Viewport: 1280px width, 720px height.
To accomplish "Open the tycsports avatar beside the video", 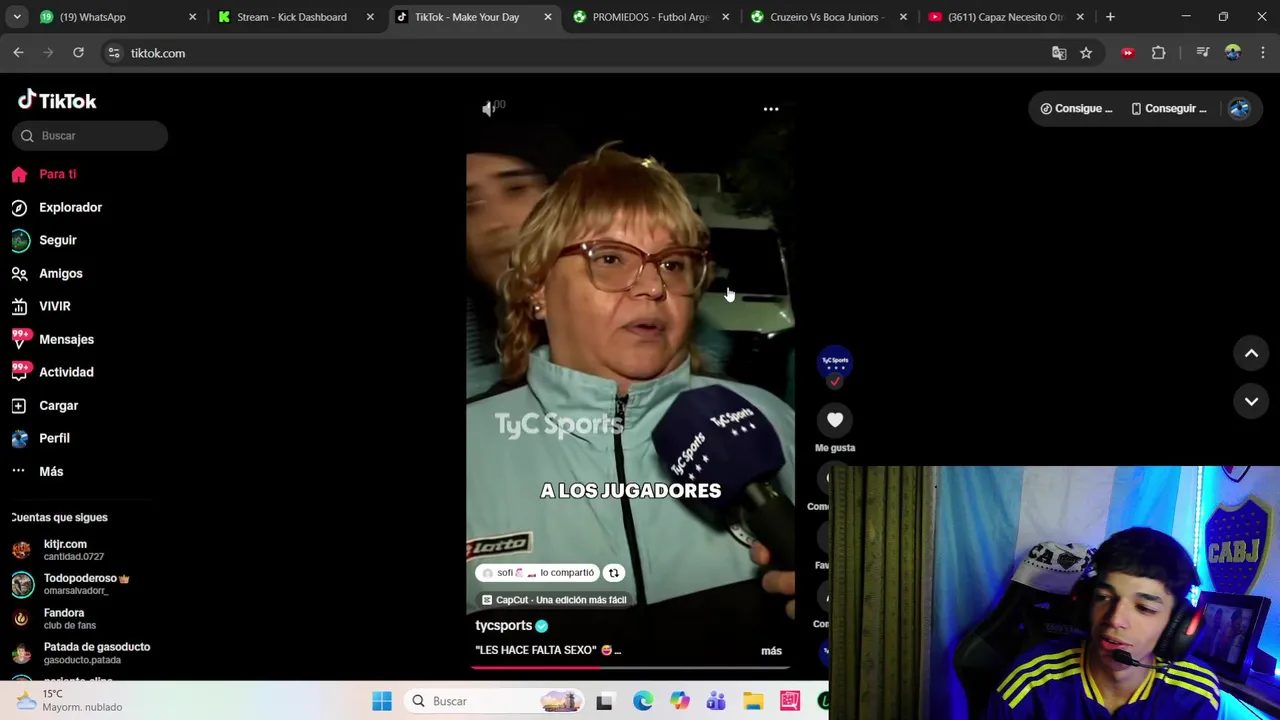I will pyautogui.click(x=835, y=362).
